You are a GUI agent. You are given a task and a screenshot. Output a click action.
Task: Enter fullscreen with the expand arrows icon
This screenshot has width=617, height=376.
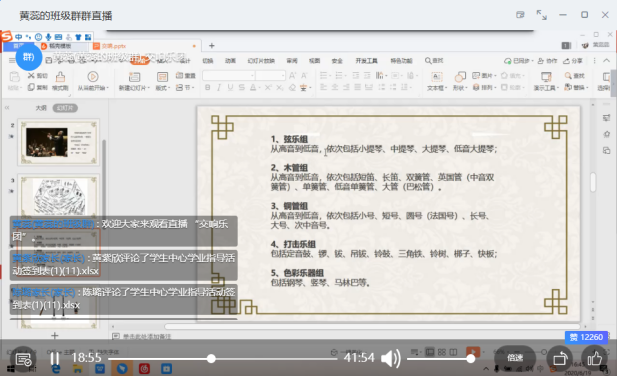point(542,15)
